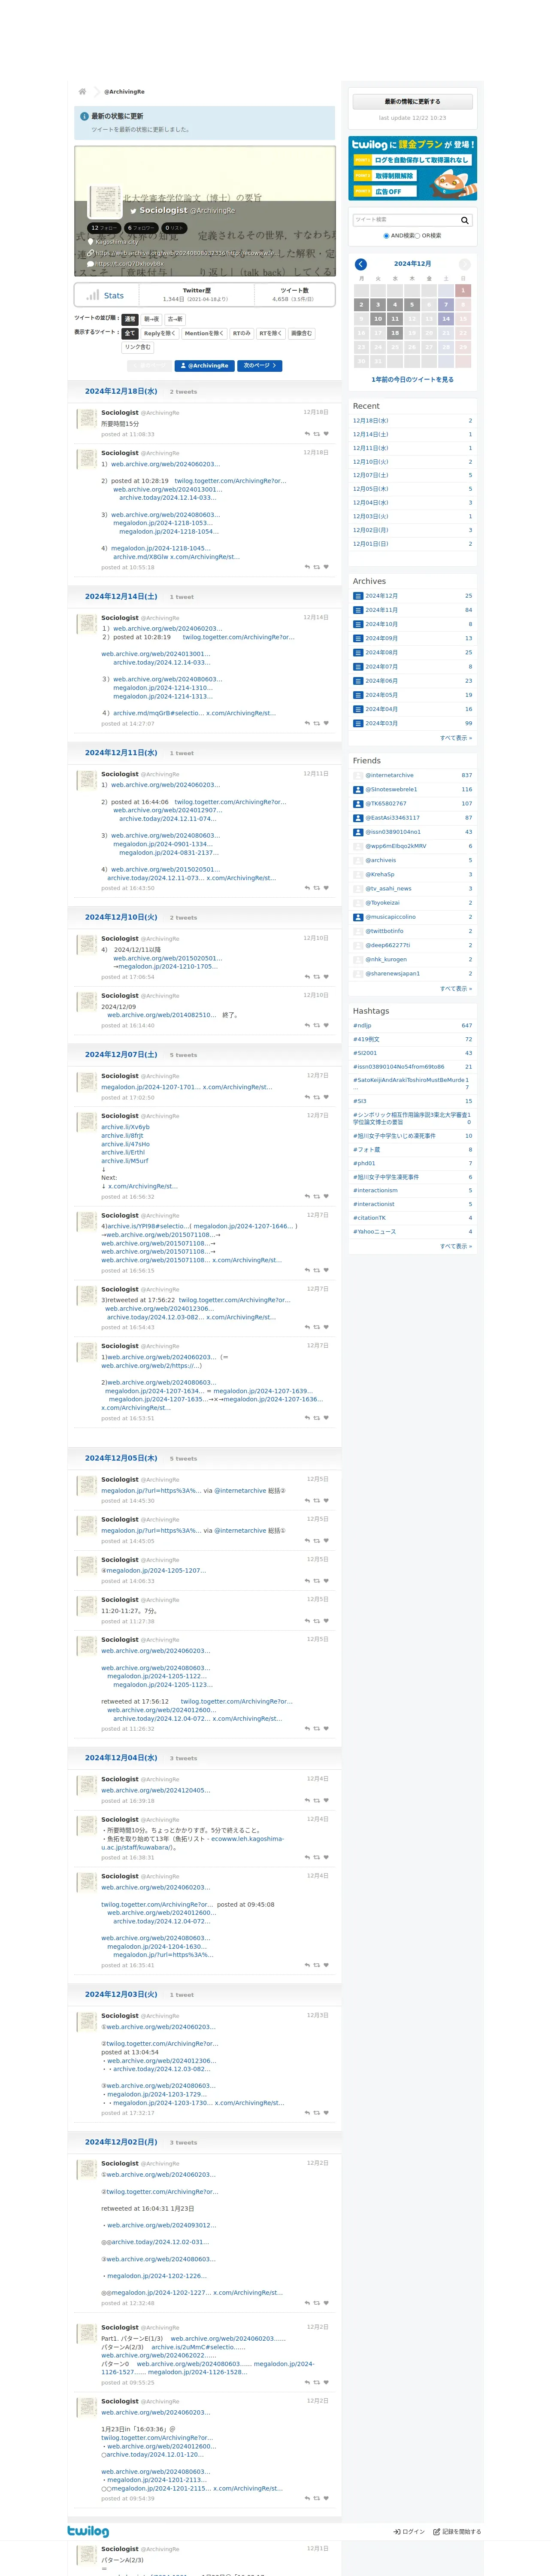This screenshot has height=2576, width=551.
Task: Like the tweet posted at 11:27:38
Action: [x=326, y=1621]
